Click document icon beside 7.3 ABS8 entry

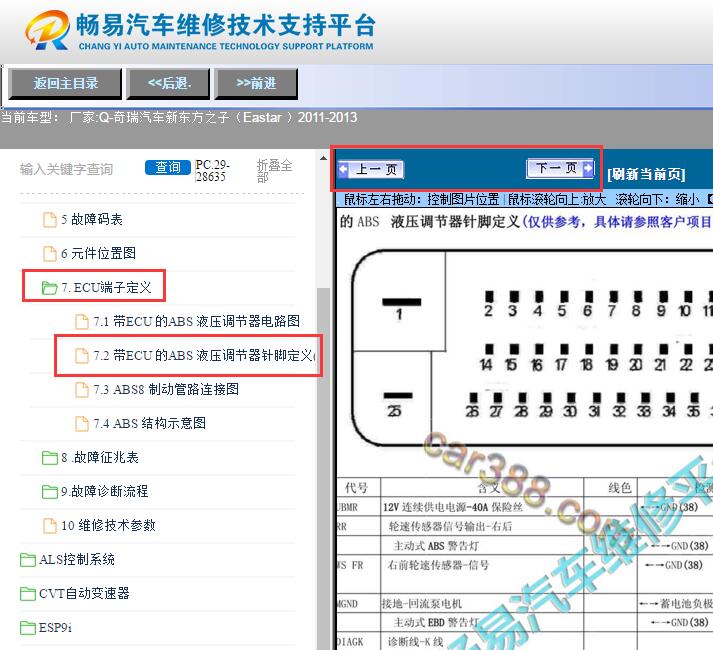click(82, 390)
